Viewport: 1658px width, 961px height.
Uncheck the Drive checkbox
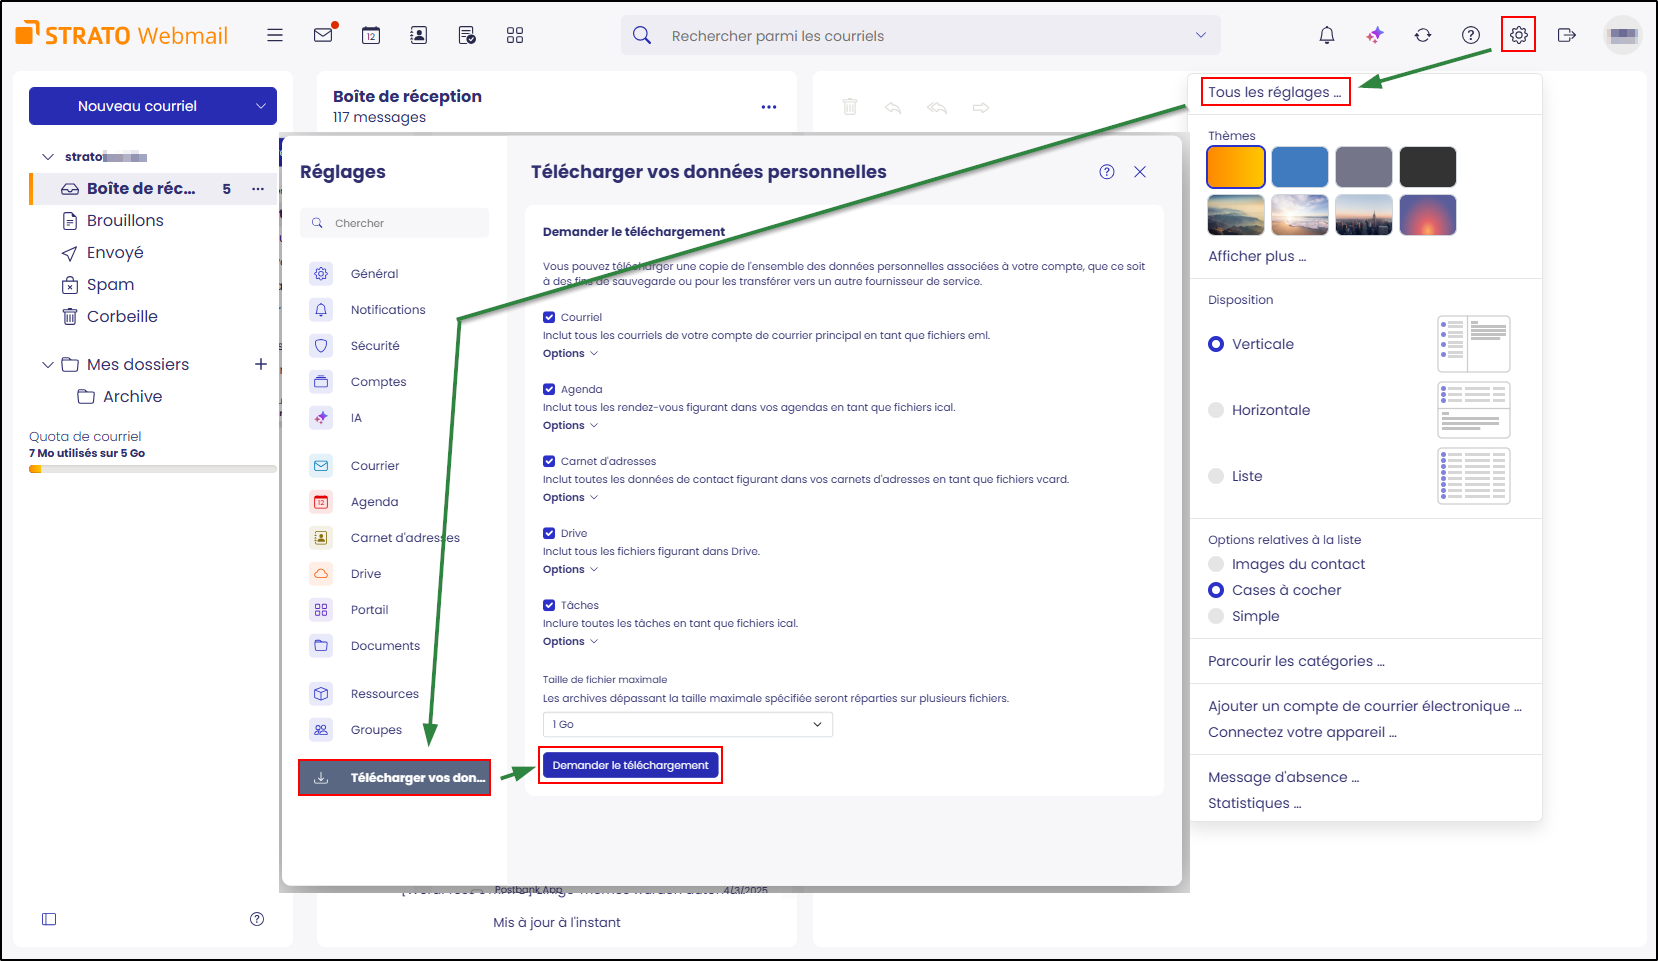[549, 533]
